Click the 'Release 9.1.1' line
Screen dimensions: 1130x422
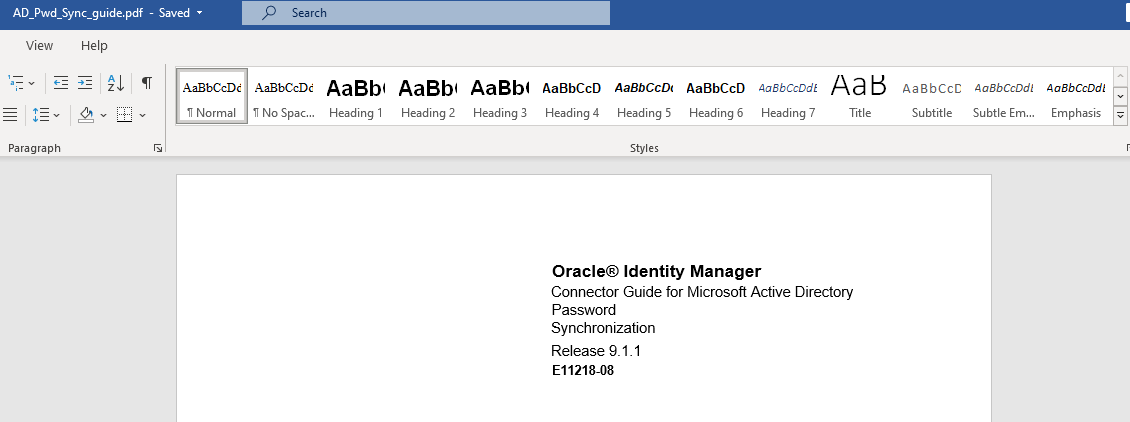coord(596,351)
